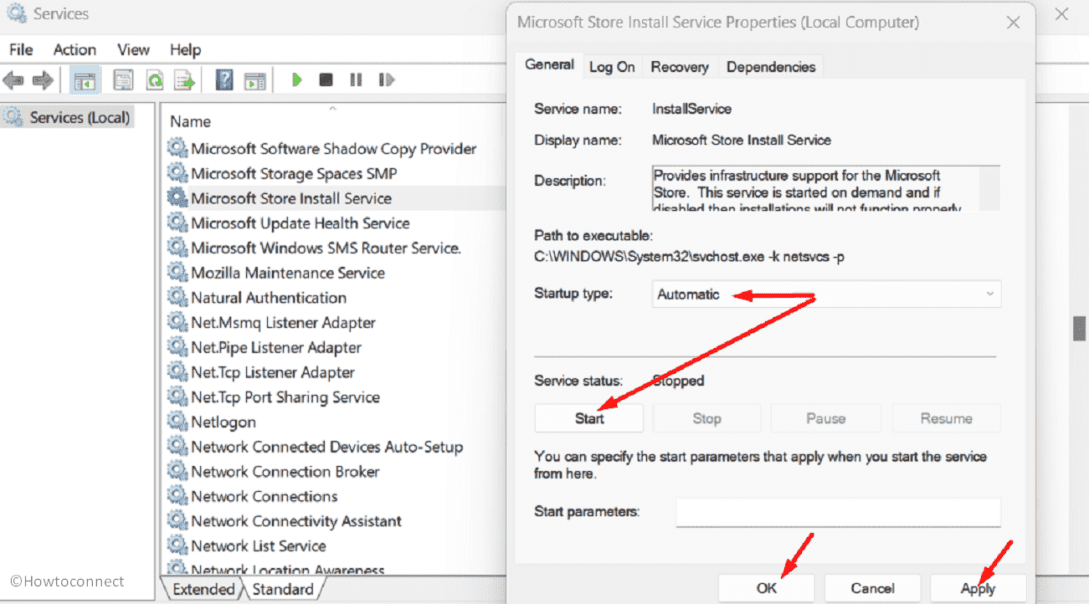
Task: Sort list by the Name column header
Action: pos(190,121)
